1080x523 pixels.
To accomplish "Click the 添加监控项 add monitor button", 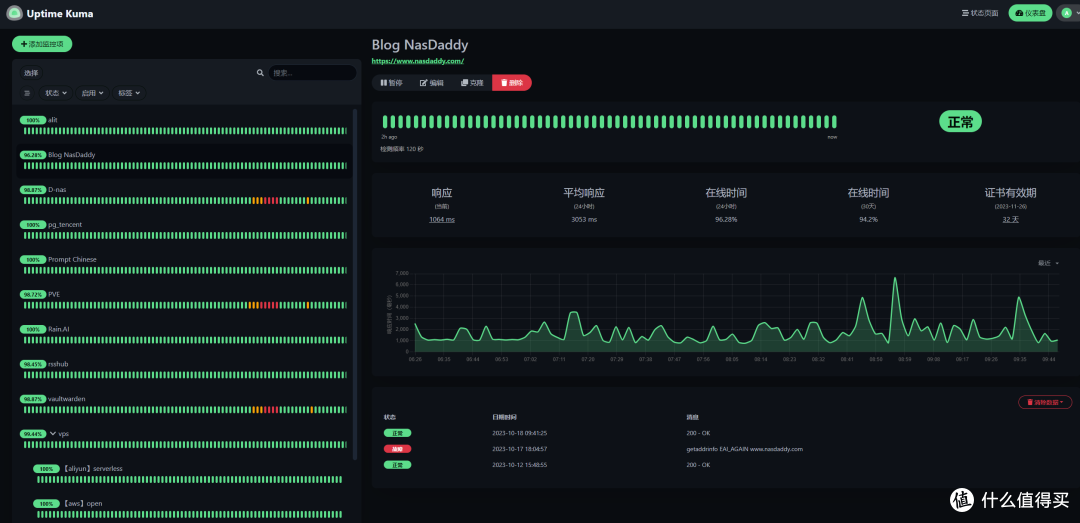I will pyautogui.click(x=42, y=44).
